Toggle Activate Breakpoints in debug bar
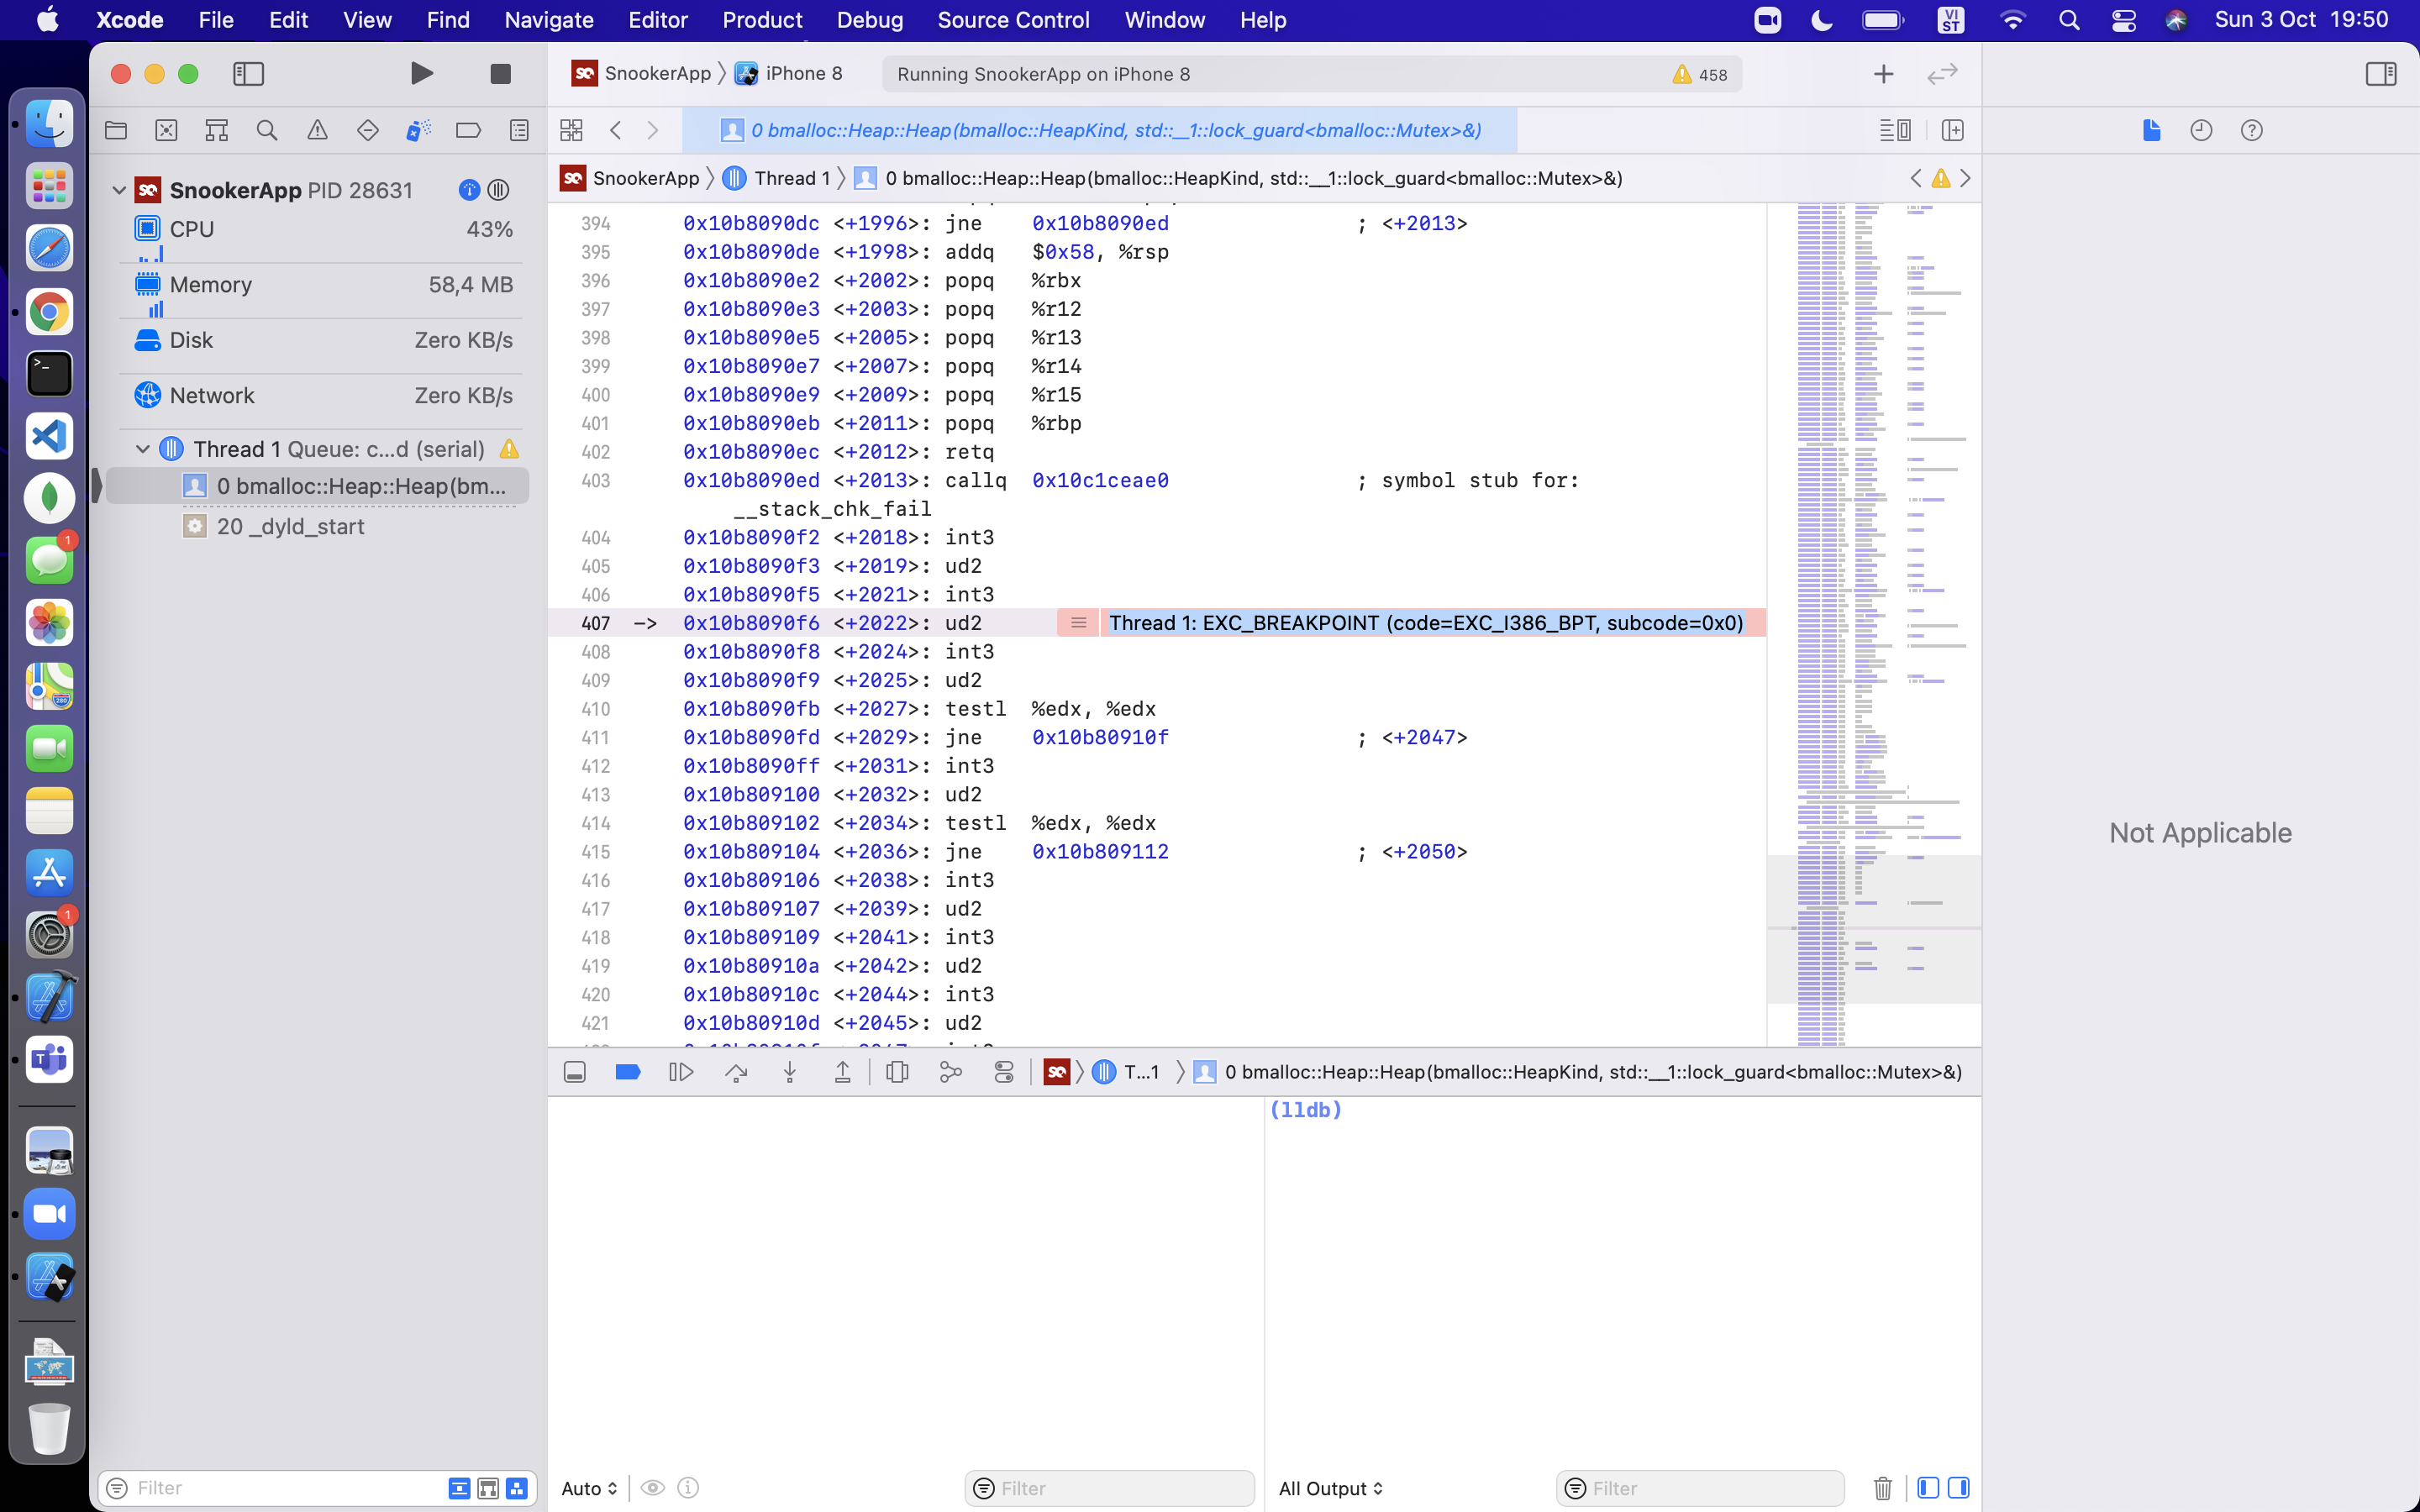 click(x=628, y=1071)
